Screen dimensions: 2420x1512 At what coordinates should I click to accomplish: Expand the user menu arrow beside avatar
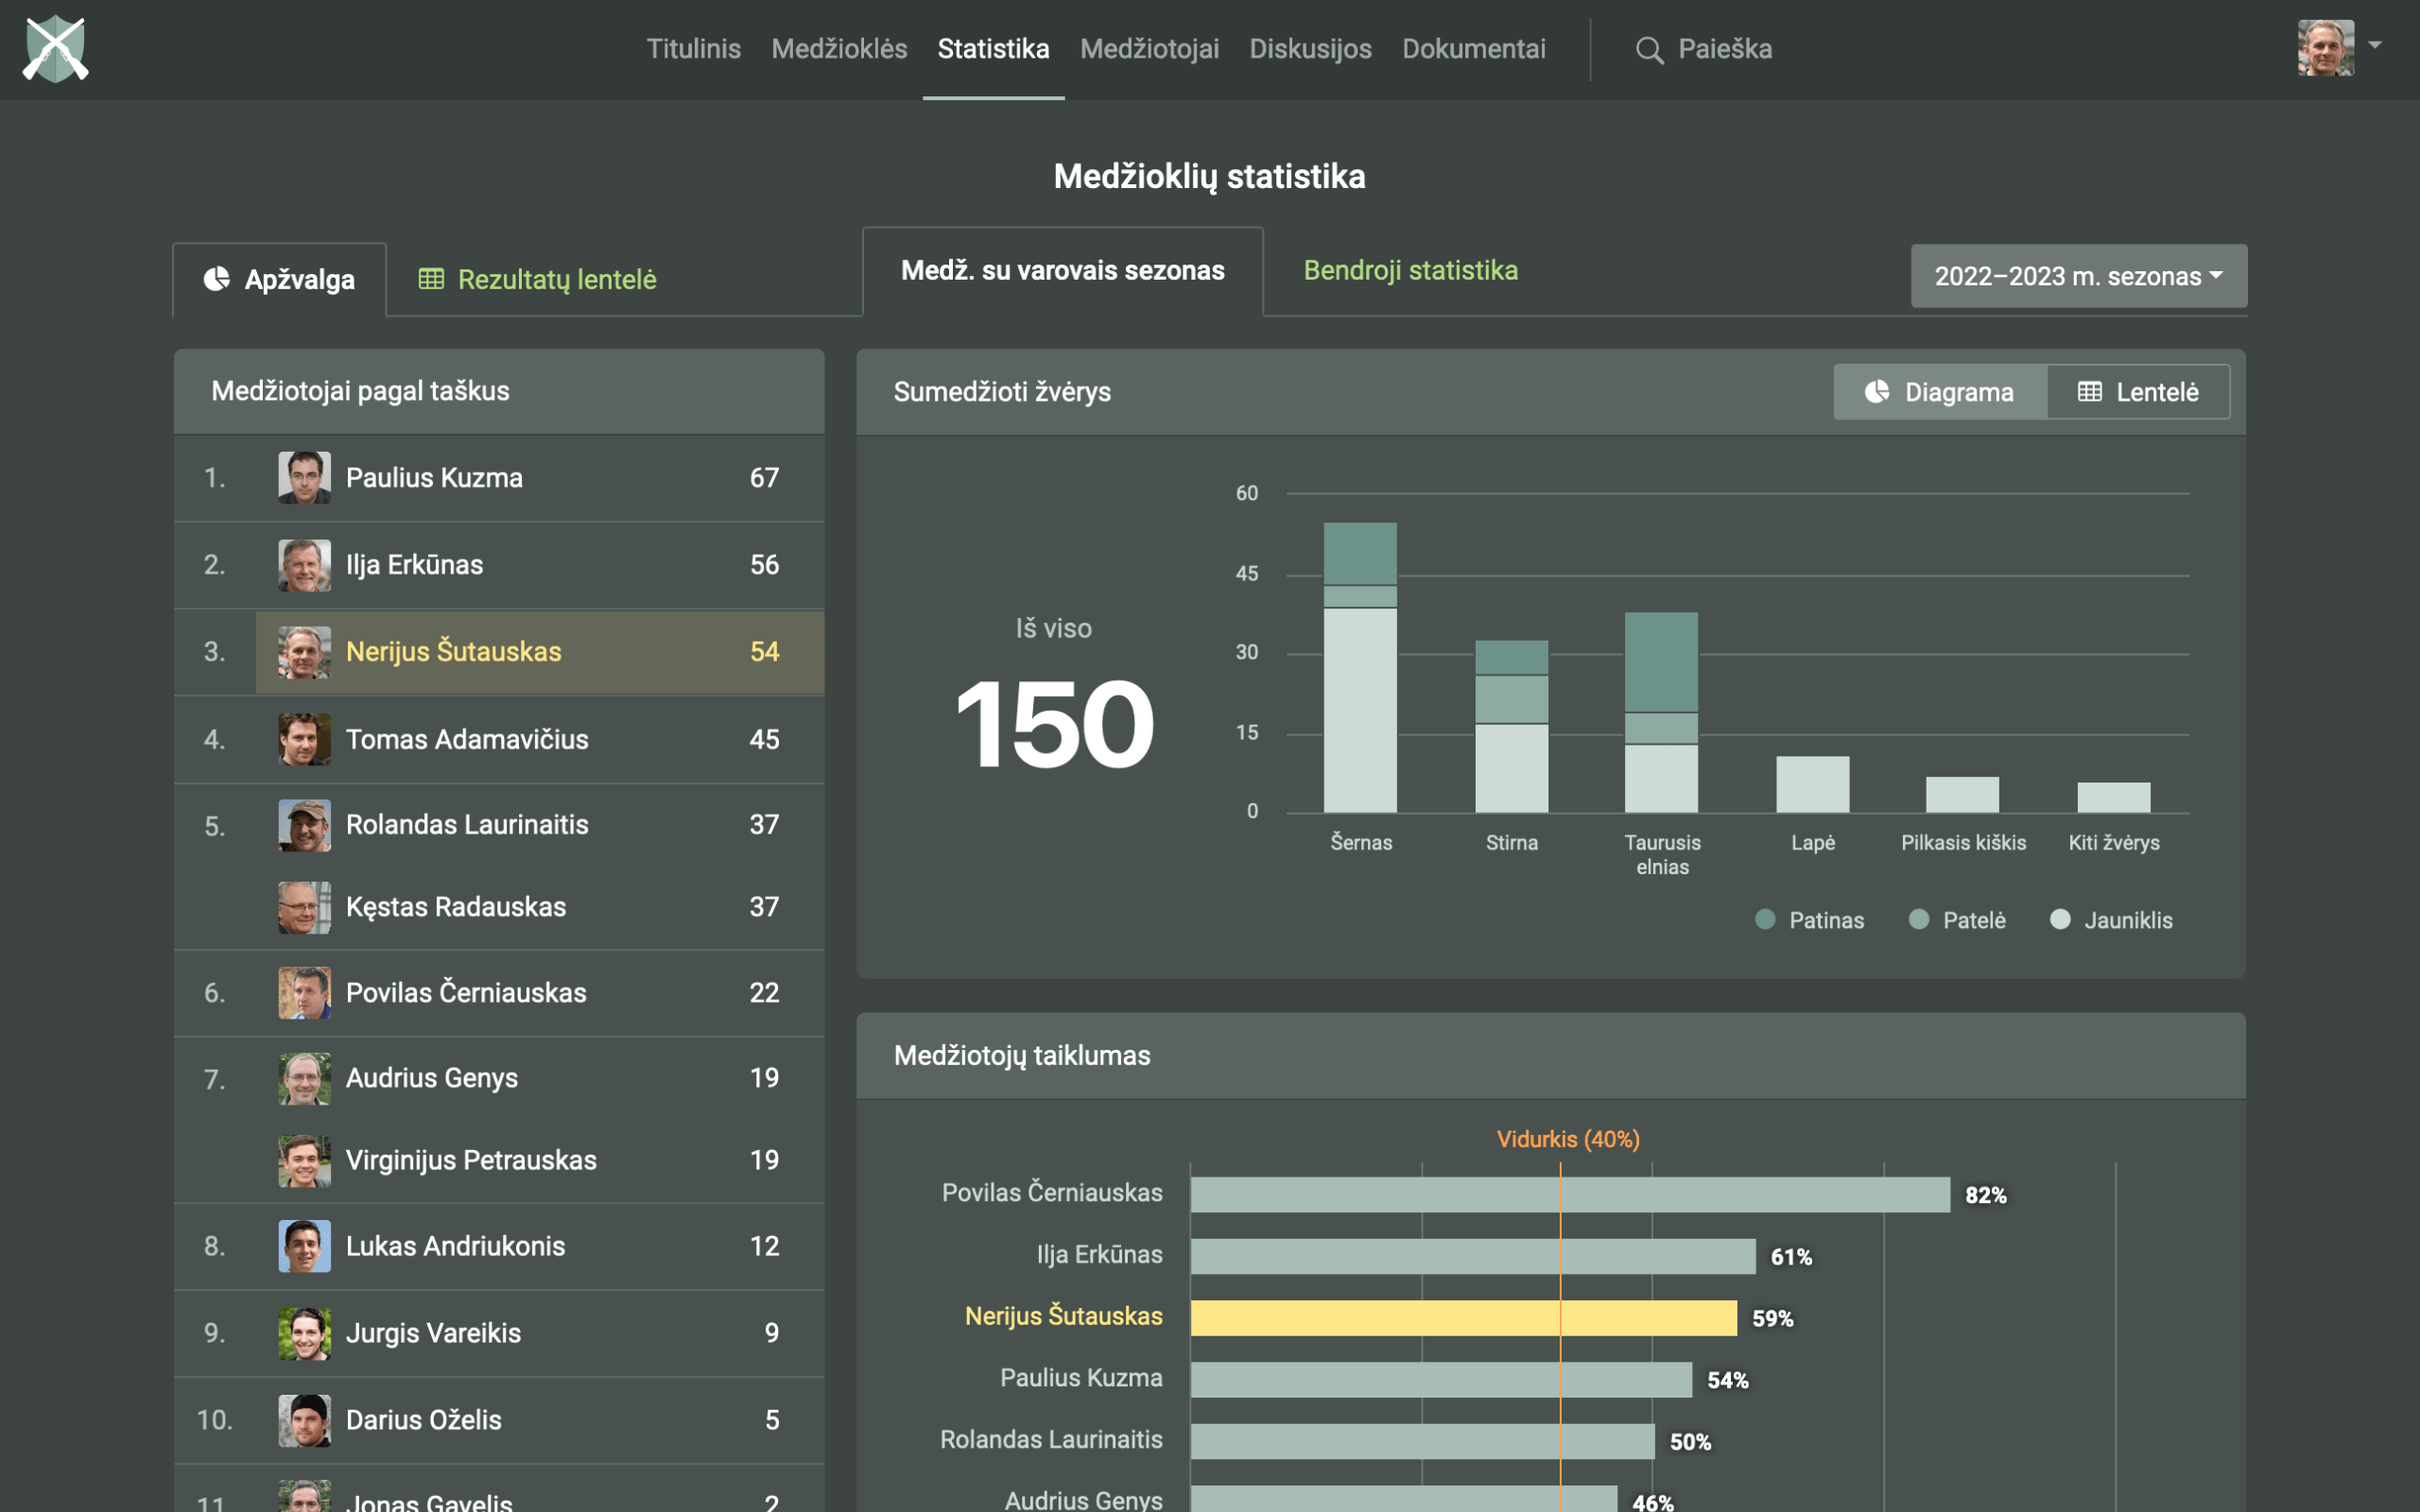[2375, 45]
